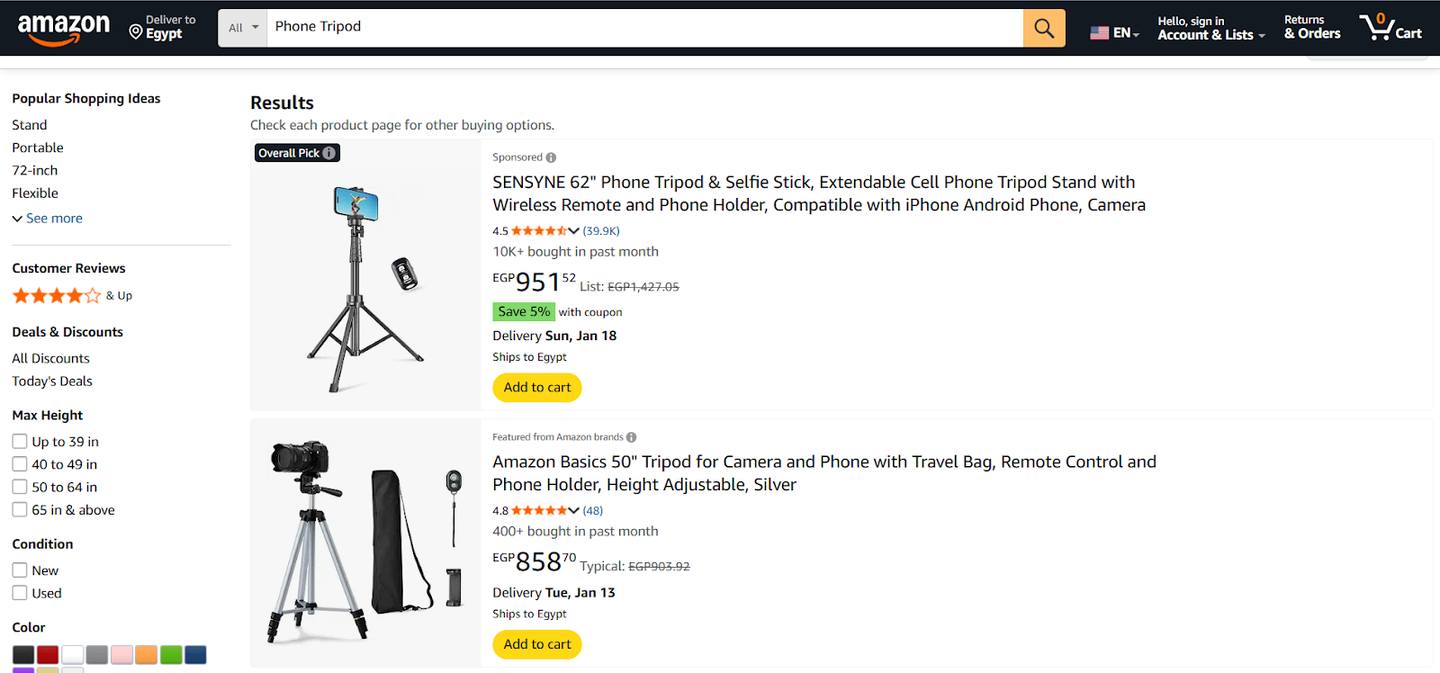The height and width of the screenshot is (673, 1440).
Task: Click the Deliver to Egypt location pin
Action: (136, 33)
